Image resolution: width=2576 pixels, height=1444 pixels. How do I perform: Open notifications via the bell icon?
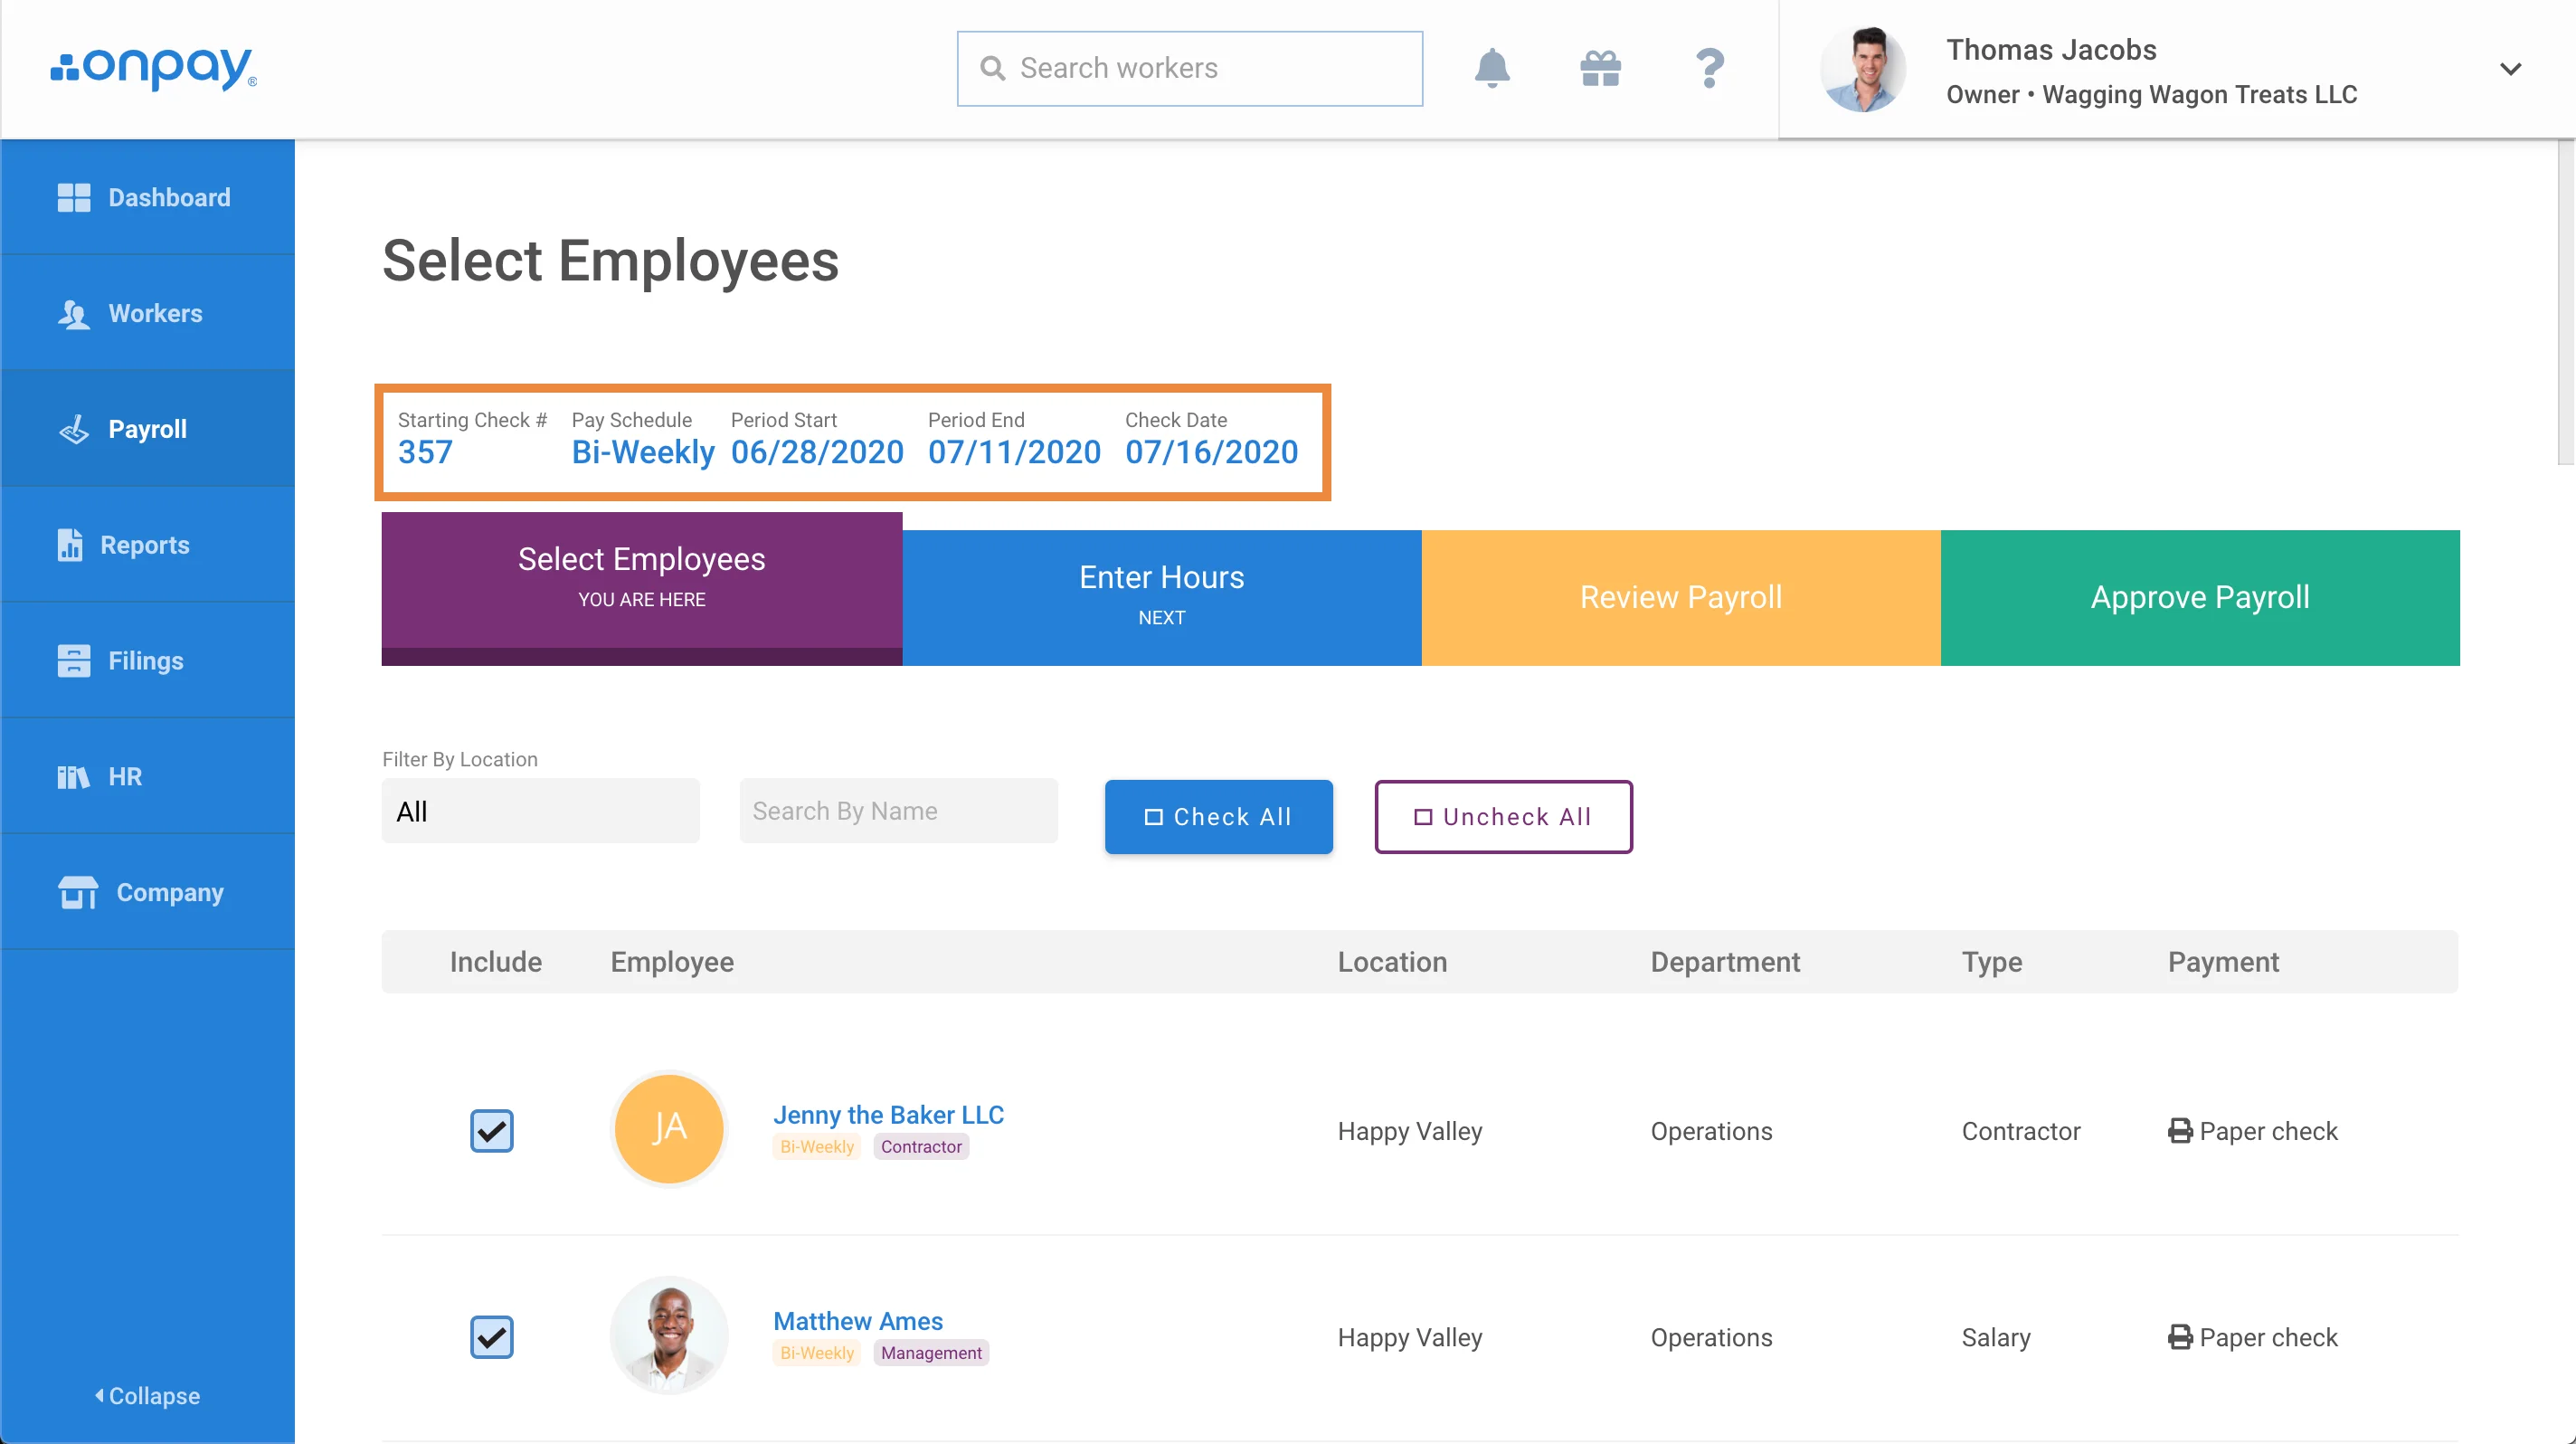1493,67
